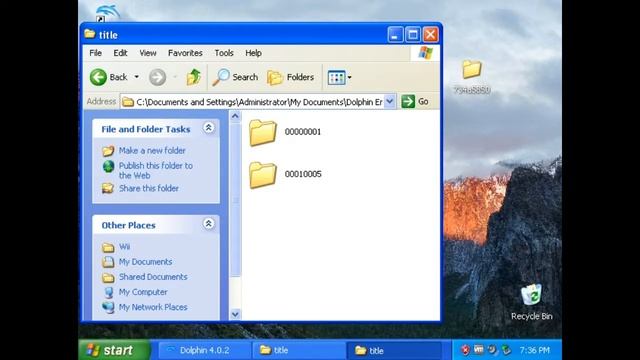Screen dimensions: 640x360
Task: Switch to Dolphin 4.0.2 taskbar button
Action: pyautogui.click(x=204, y=350)
